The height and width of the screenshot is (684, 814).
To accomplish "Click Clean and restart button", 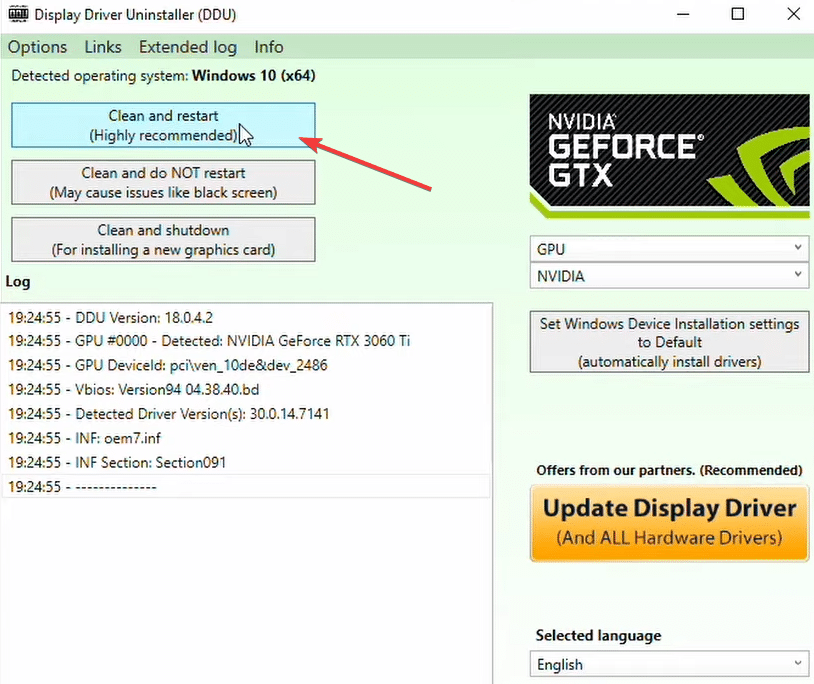I will point(163,125).
